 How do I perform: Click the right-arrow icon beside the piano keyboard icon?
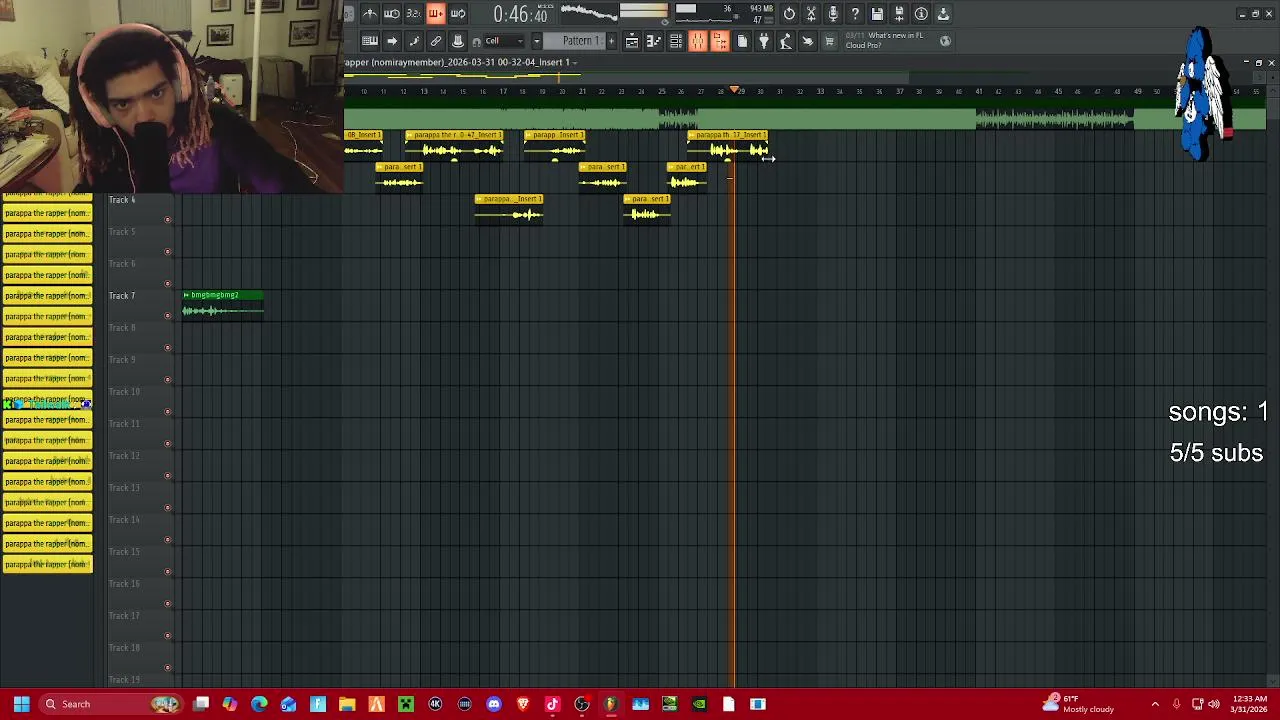pyautogui.click(x=392, y=41)
